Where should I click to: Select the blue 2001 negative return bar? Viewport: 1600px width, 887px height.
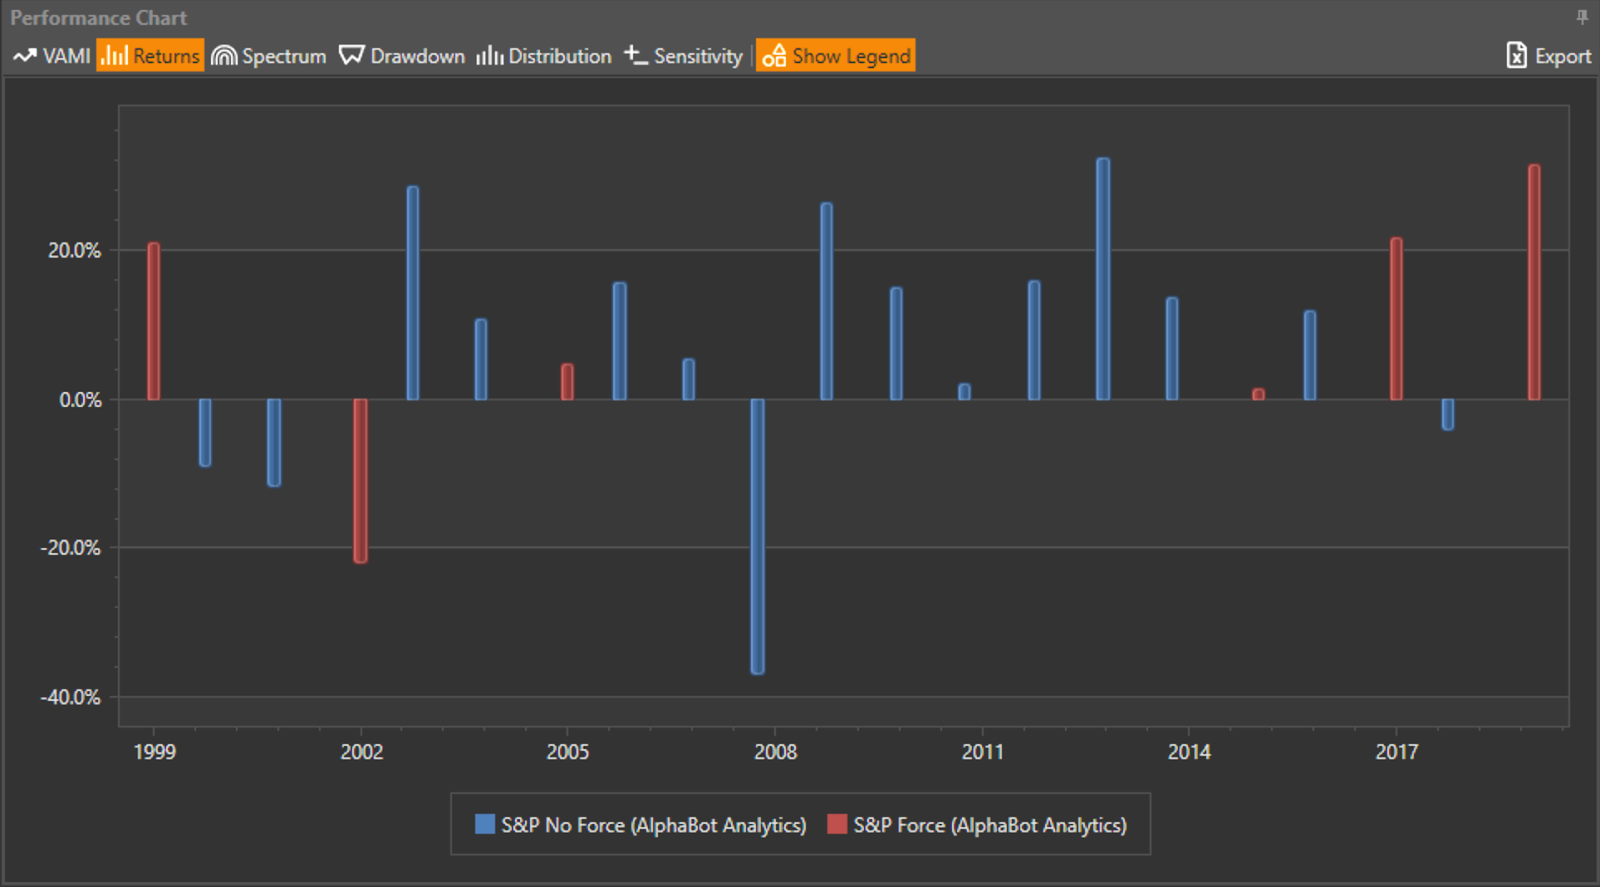(274, 442)
